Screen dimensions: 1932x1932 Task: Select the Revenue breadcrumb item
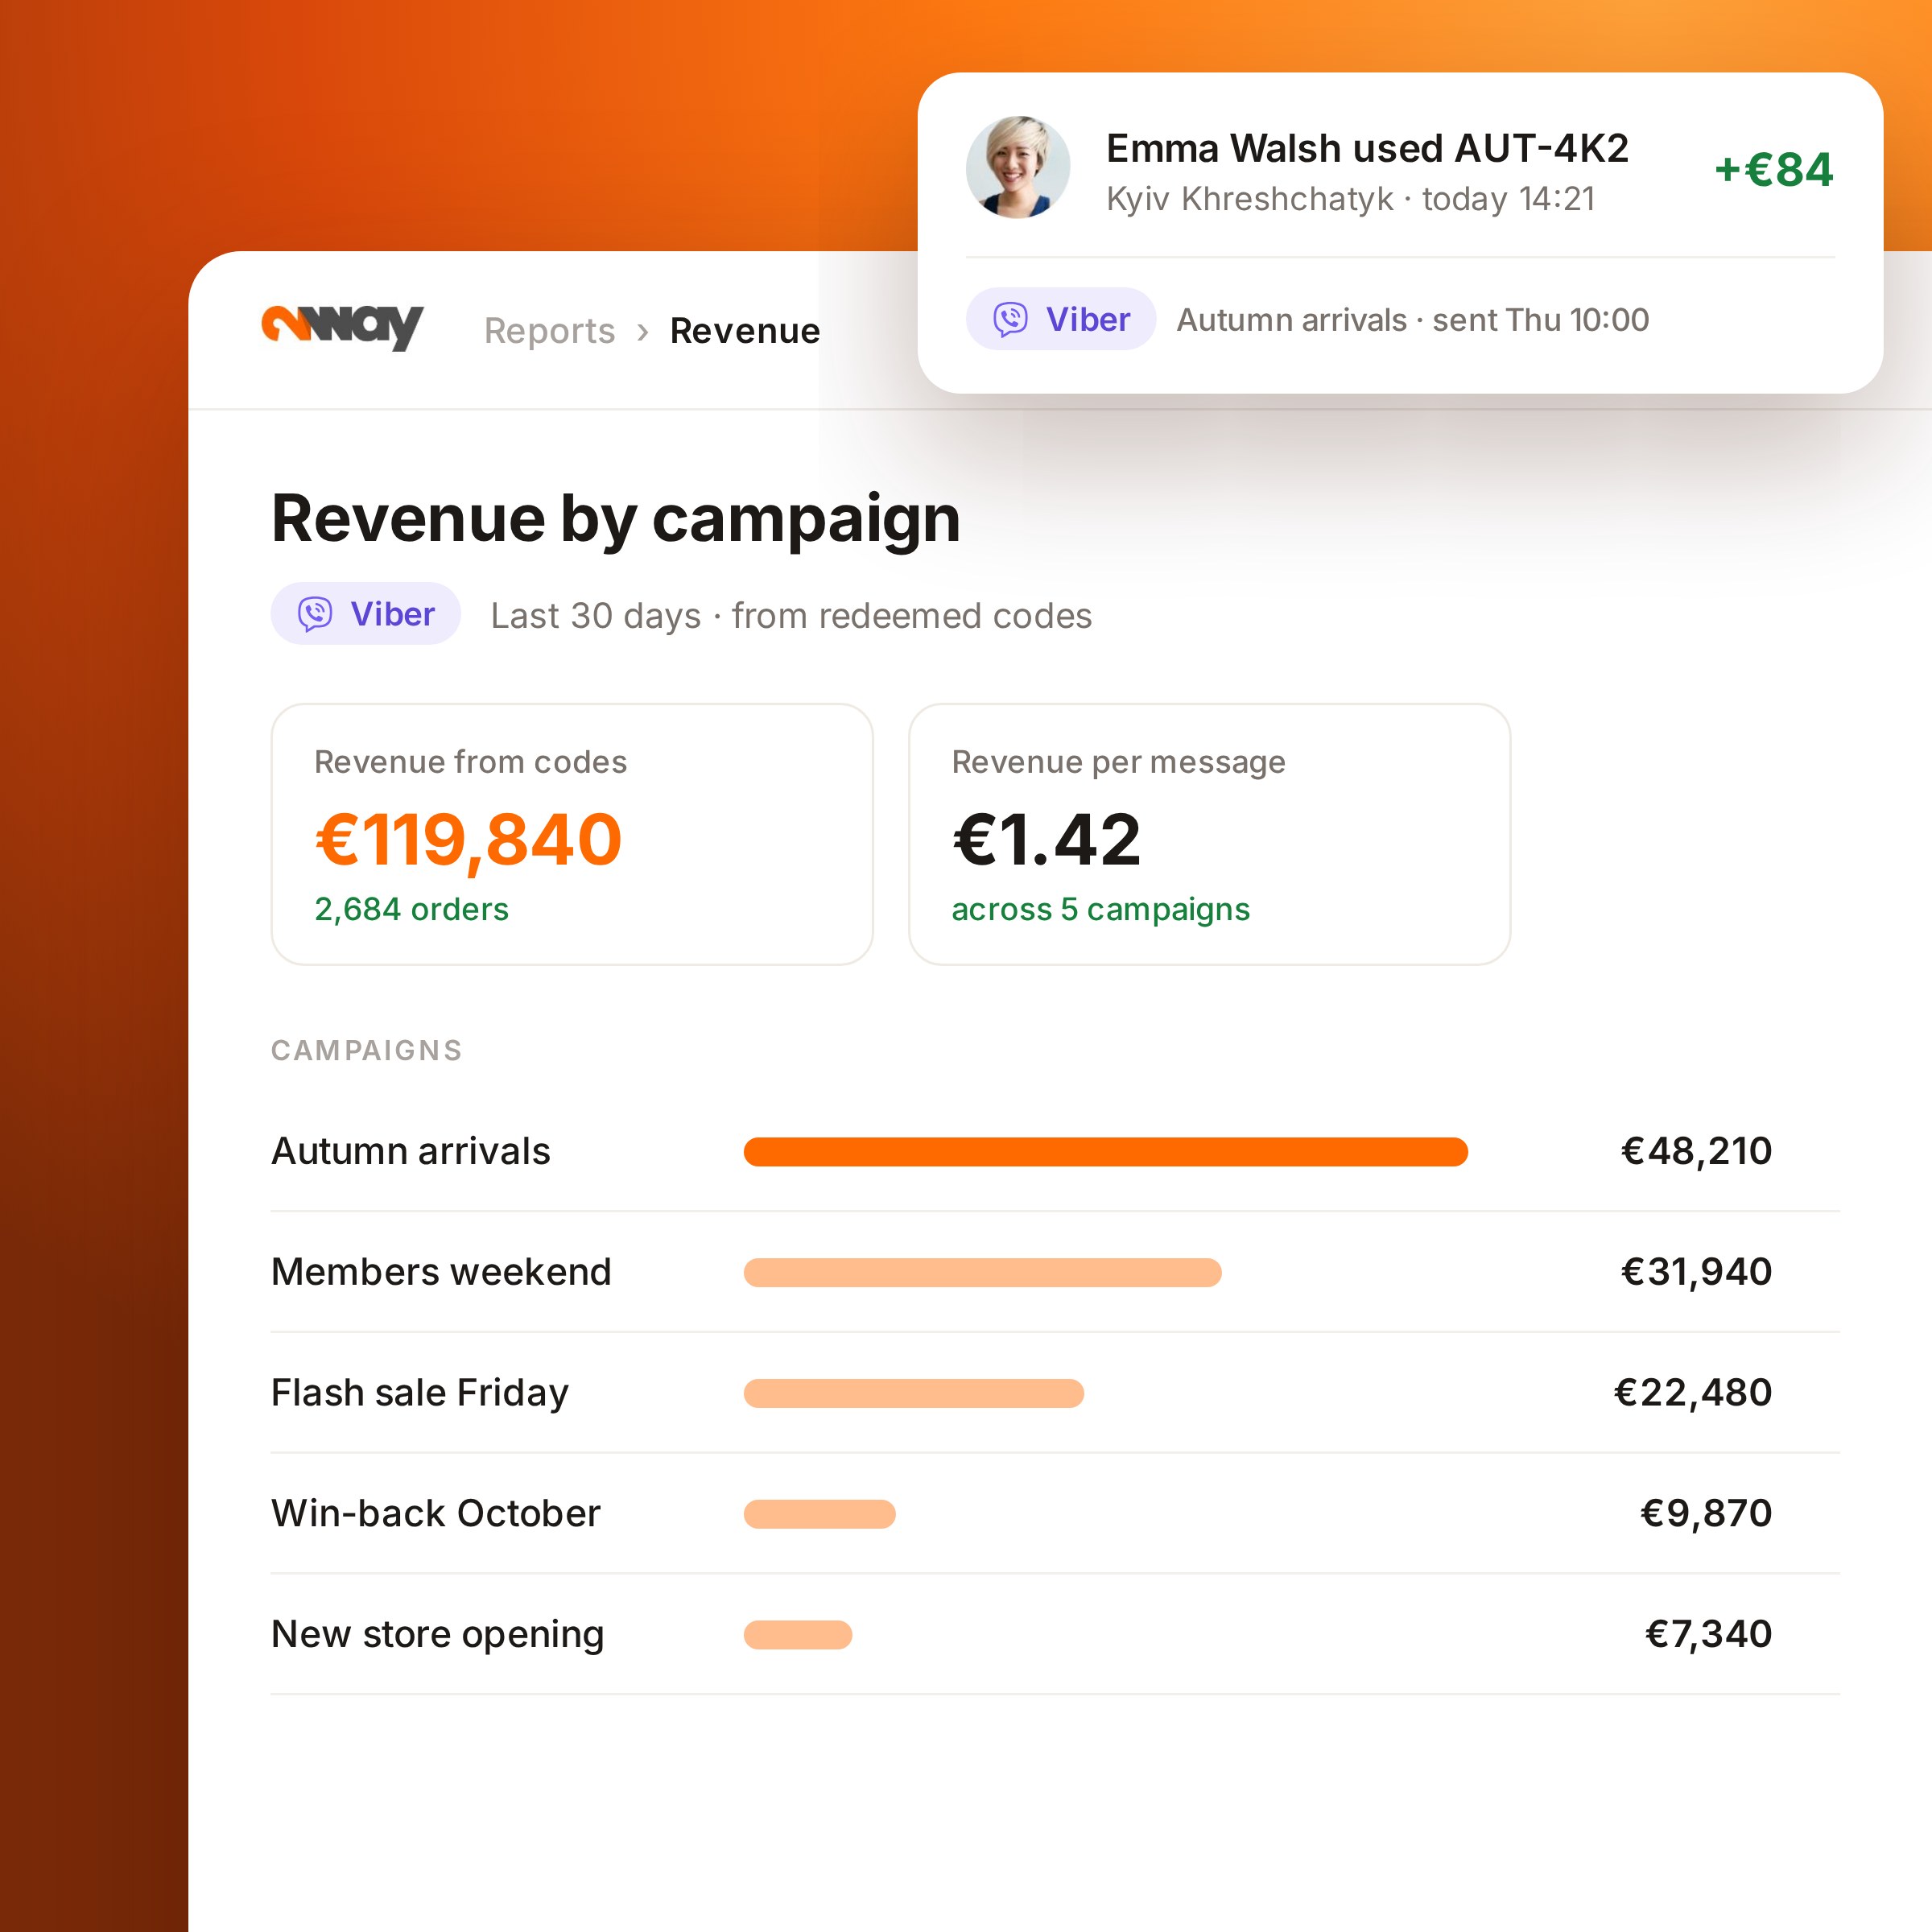pos(745,331)
